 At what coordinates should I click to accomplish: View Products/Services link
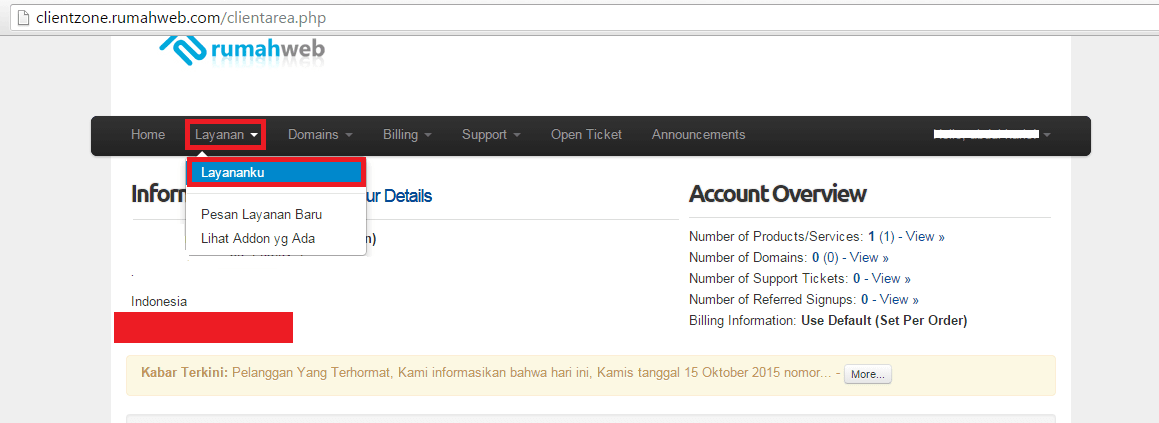pos(925,237)
